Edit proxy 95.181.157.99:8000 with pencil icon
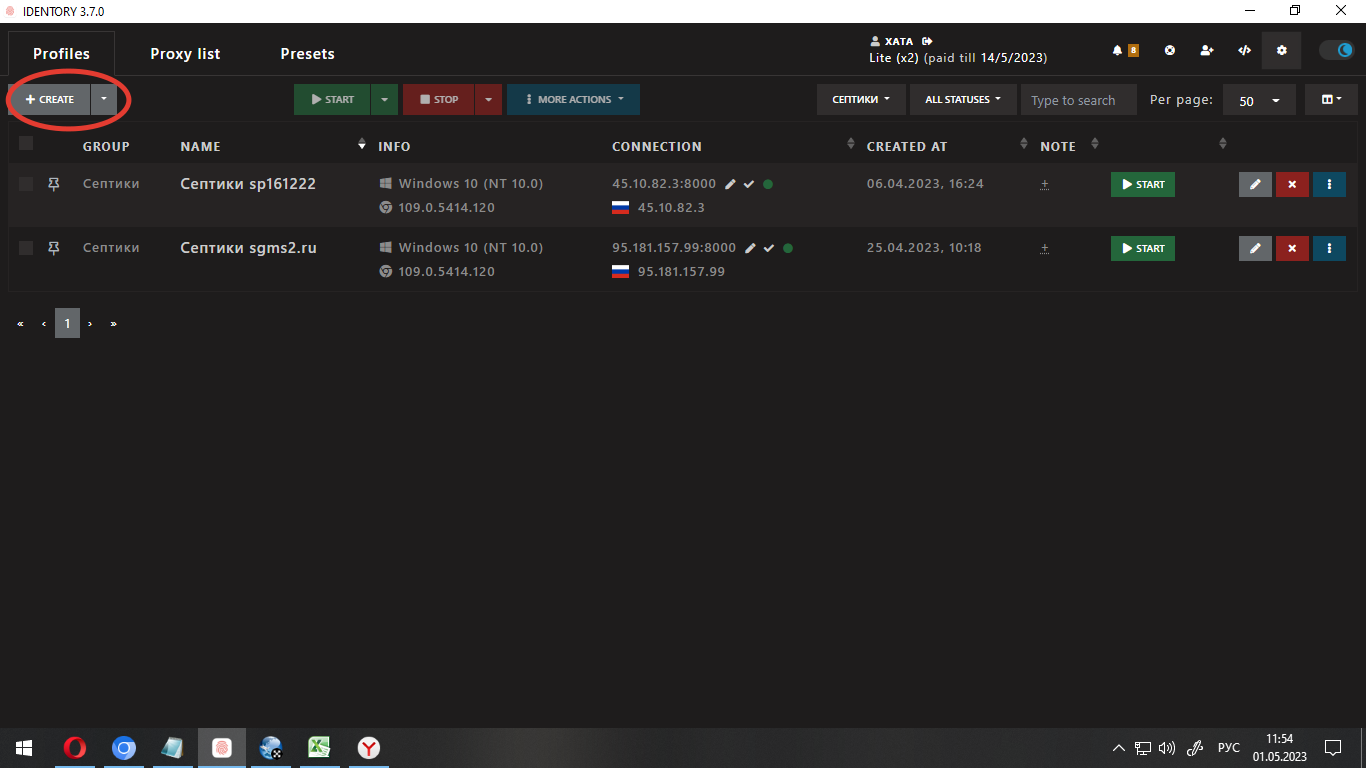Image resolution: width=1366 pixels, height=768 pixels. point(749,248)
